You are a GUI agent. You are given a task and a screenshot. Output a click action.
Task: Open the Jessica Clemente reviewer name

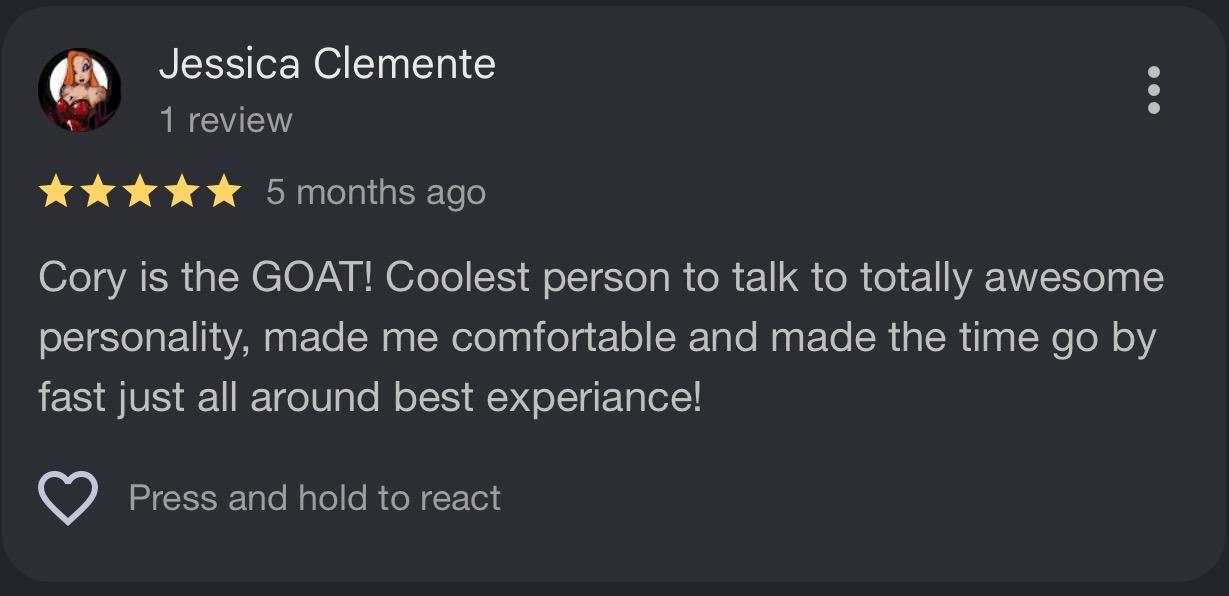(x=327, y=65)
